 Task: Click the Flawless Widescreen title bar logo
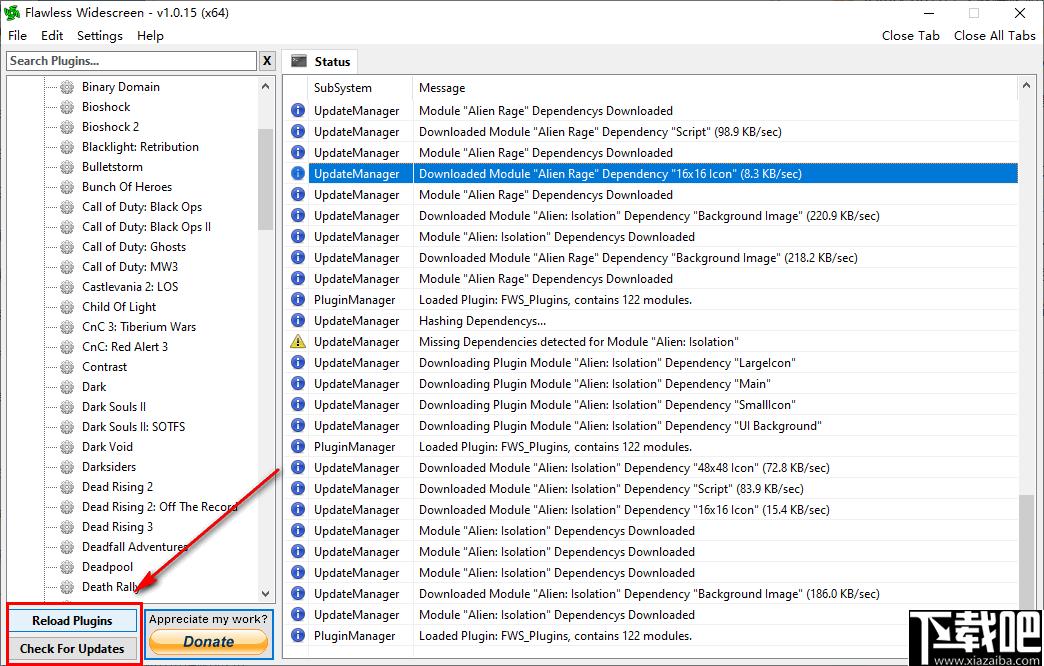pyautogui.click(x=12, y=13)
